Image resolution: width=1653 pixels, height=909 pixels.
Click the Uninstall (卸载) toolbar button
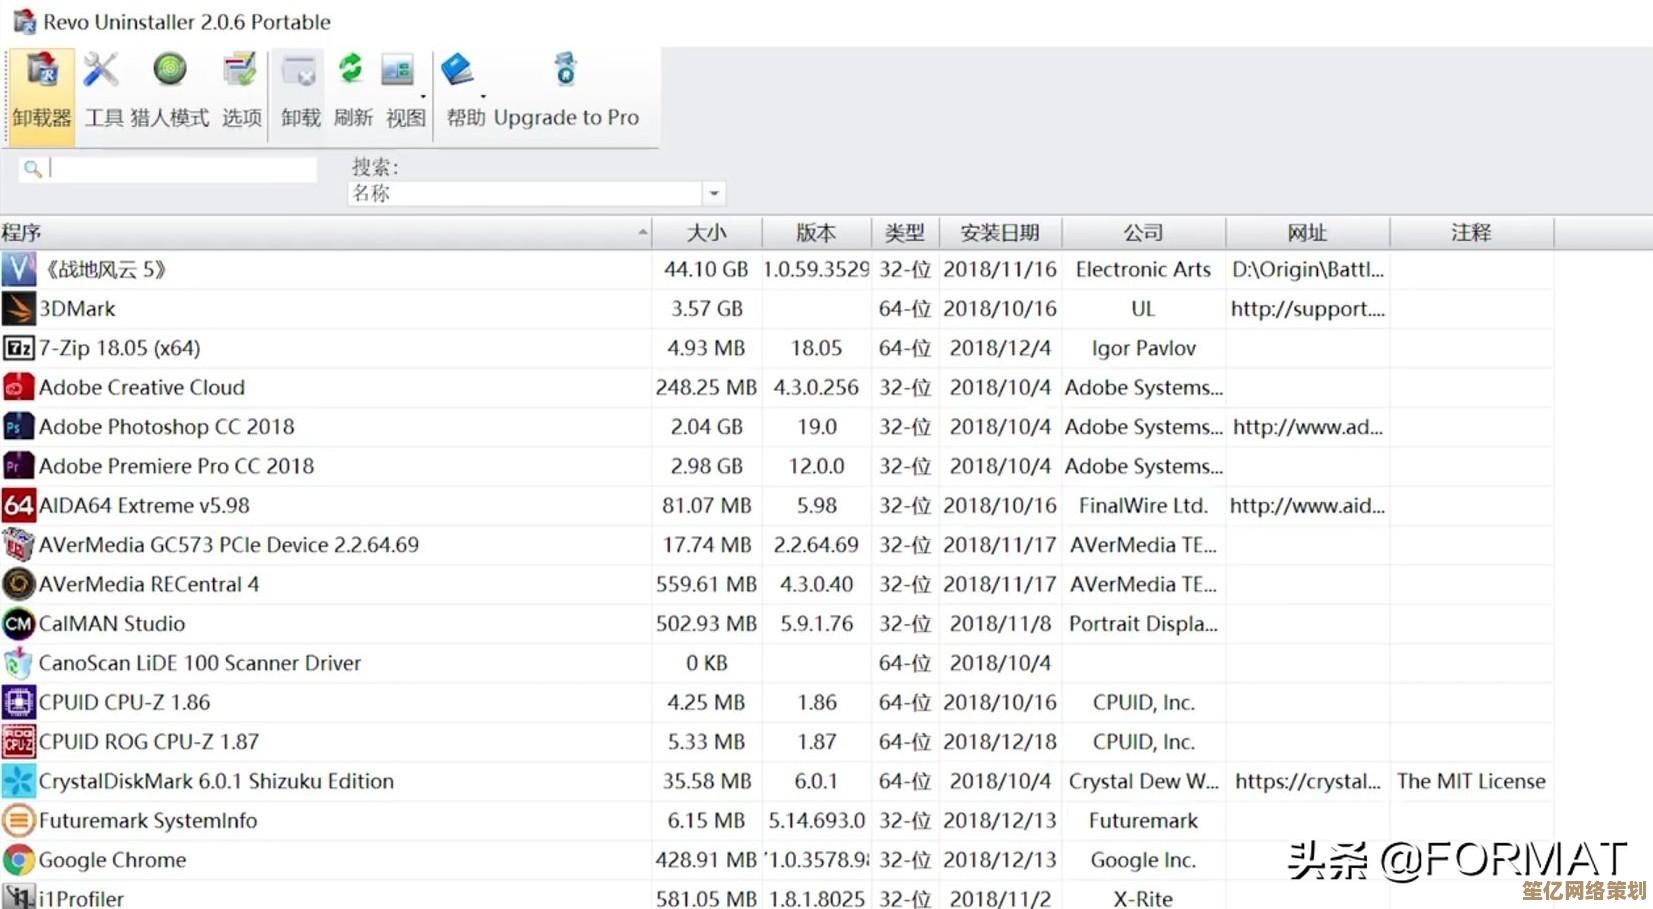[300, 90]
